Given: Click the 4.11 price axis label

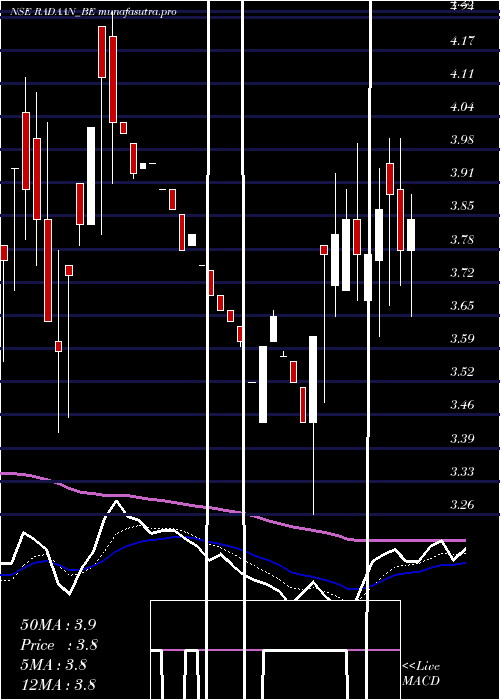Looking at the screenshot, I should pyautogui.click(x=462, y=74).
